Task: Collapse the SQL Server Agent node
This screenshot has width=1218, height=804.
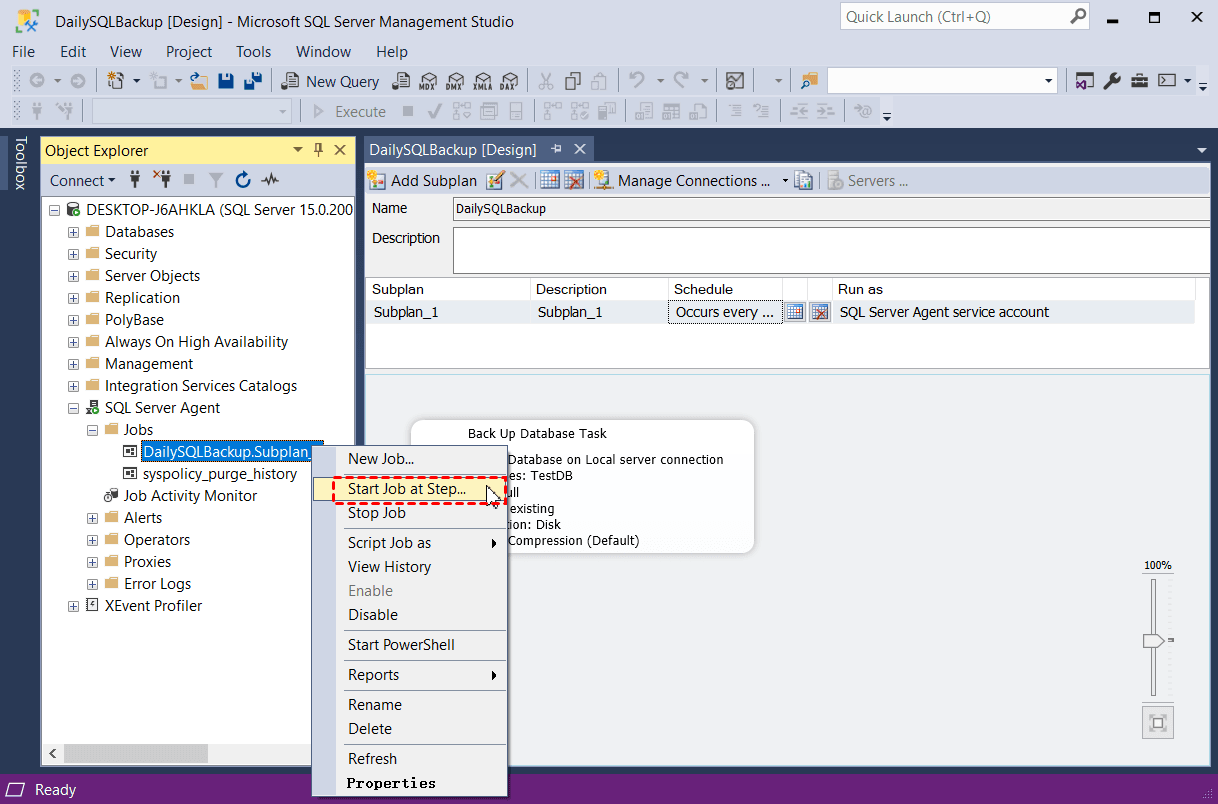Action: coord(73,408)
